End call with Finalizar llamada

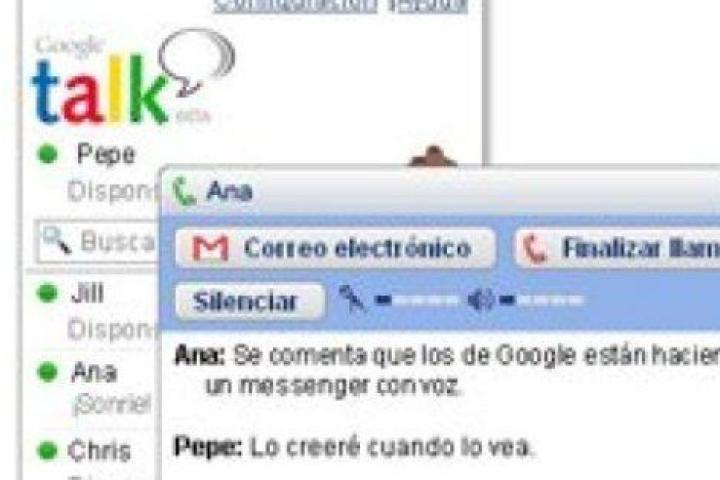click(x=618, y=248)
